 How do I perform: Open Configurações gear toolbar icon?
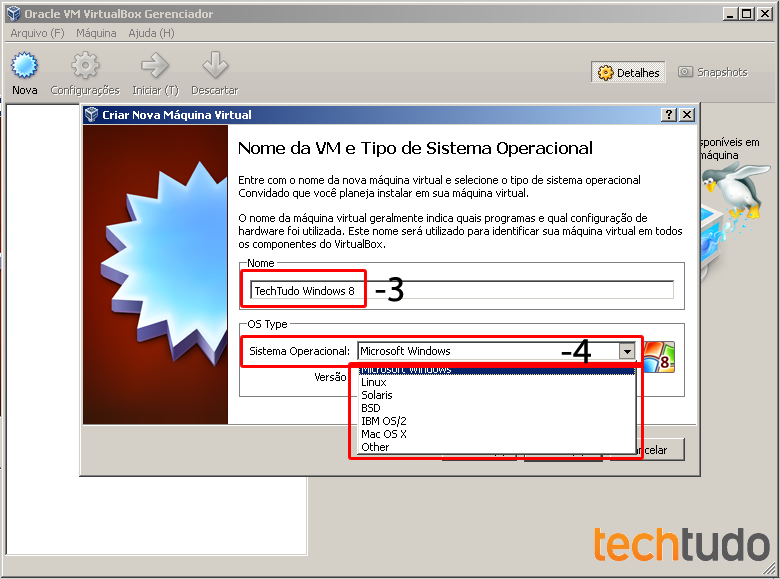[85, 66]
